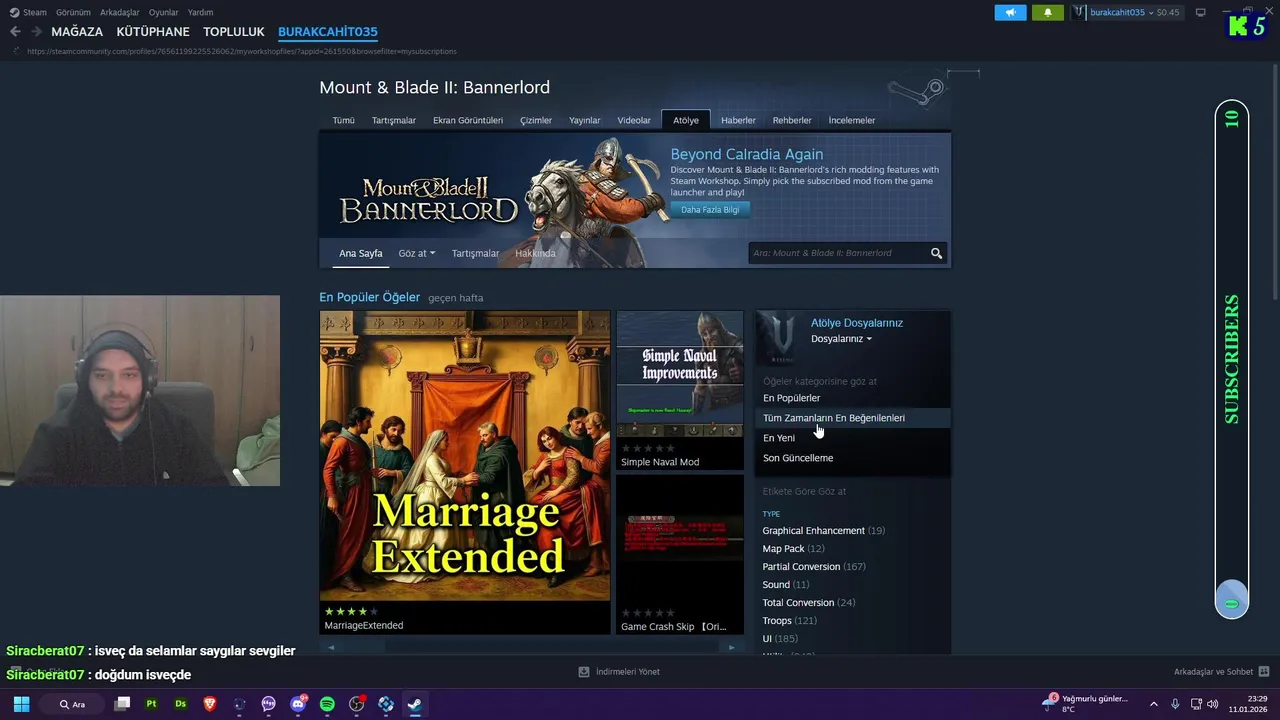Open the BURAKCAHİT035 profile section

[x=328, y=32]
